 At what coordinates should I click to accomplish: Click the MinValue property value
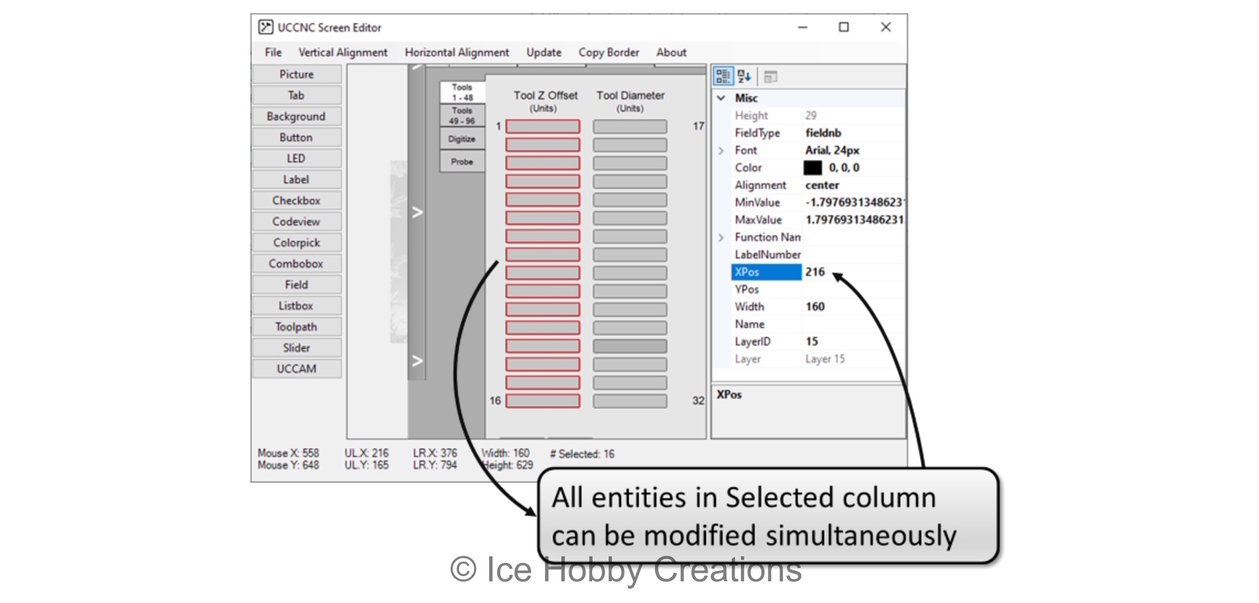[854, 202]
